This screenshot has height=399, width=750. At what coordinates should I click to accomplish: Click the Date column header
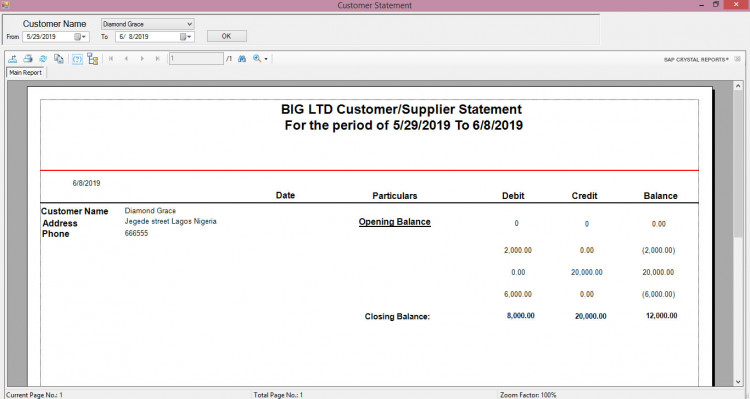[x=285, y=195]
